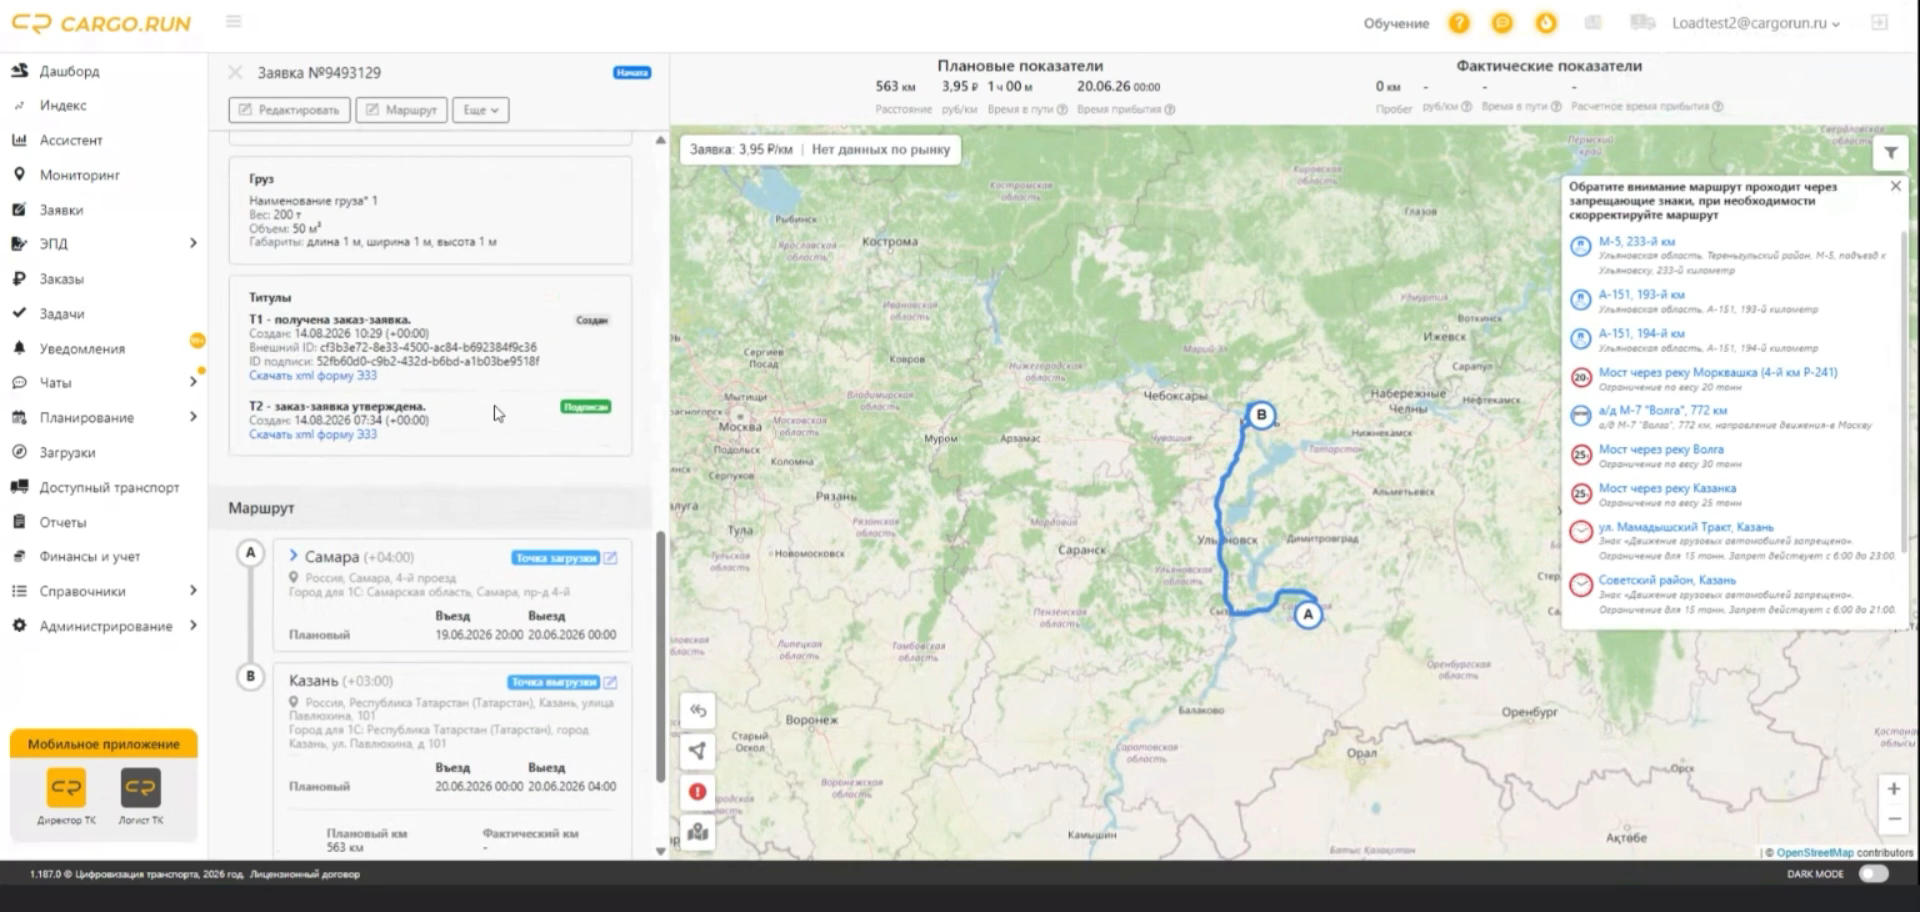Open the Еще dropdown
Screen dimensions: 1920x912
481,110
